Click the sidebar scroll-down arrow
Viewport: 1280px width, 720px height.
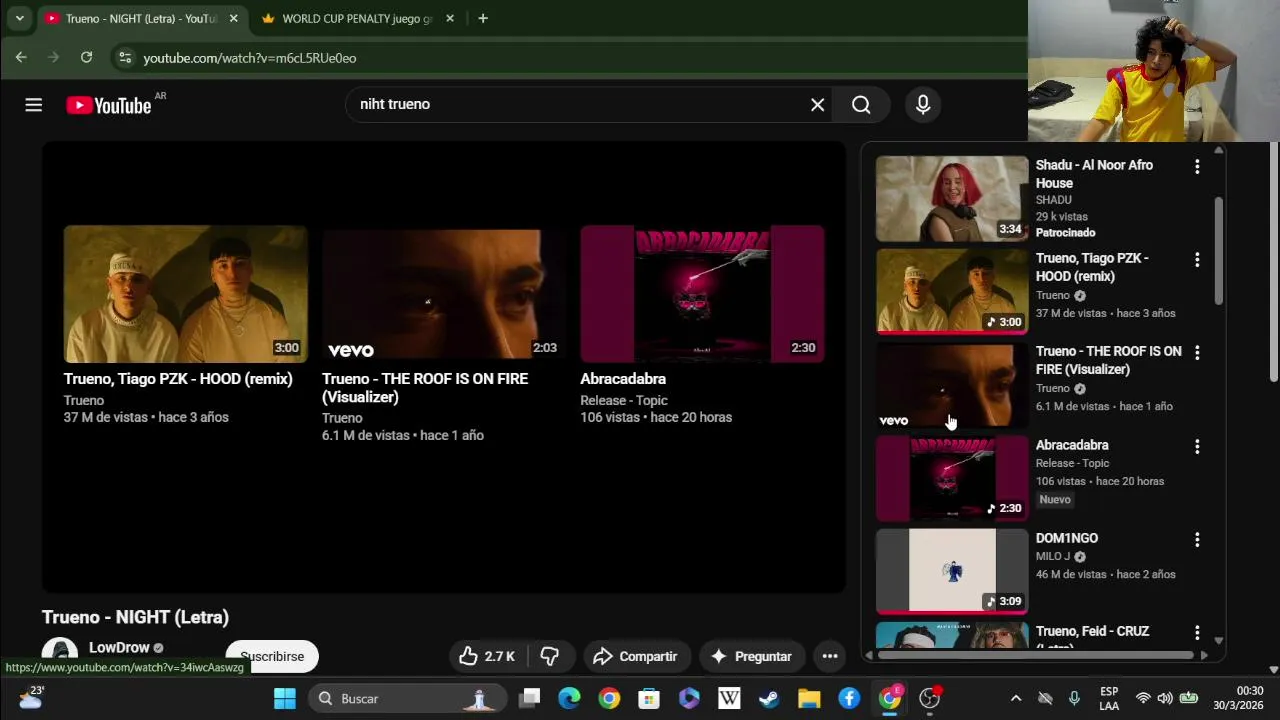point(1218,640)
